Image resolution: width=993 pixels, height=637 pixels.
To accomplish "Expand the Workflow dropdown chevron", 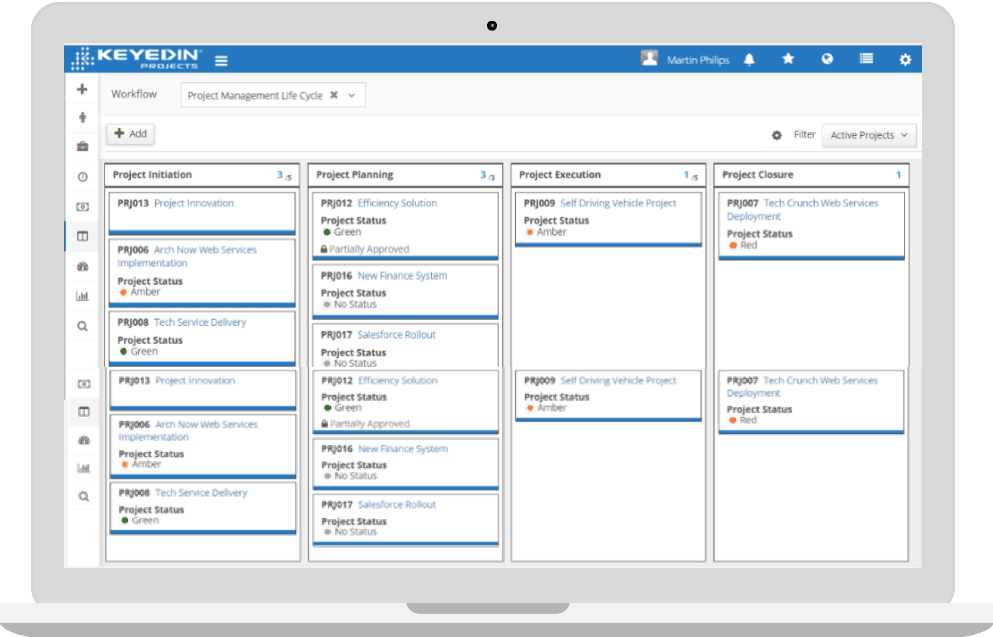I will (351, 96).
